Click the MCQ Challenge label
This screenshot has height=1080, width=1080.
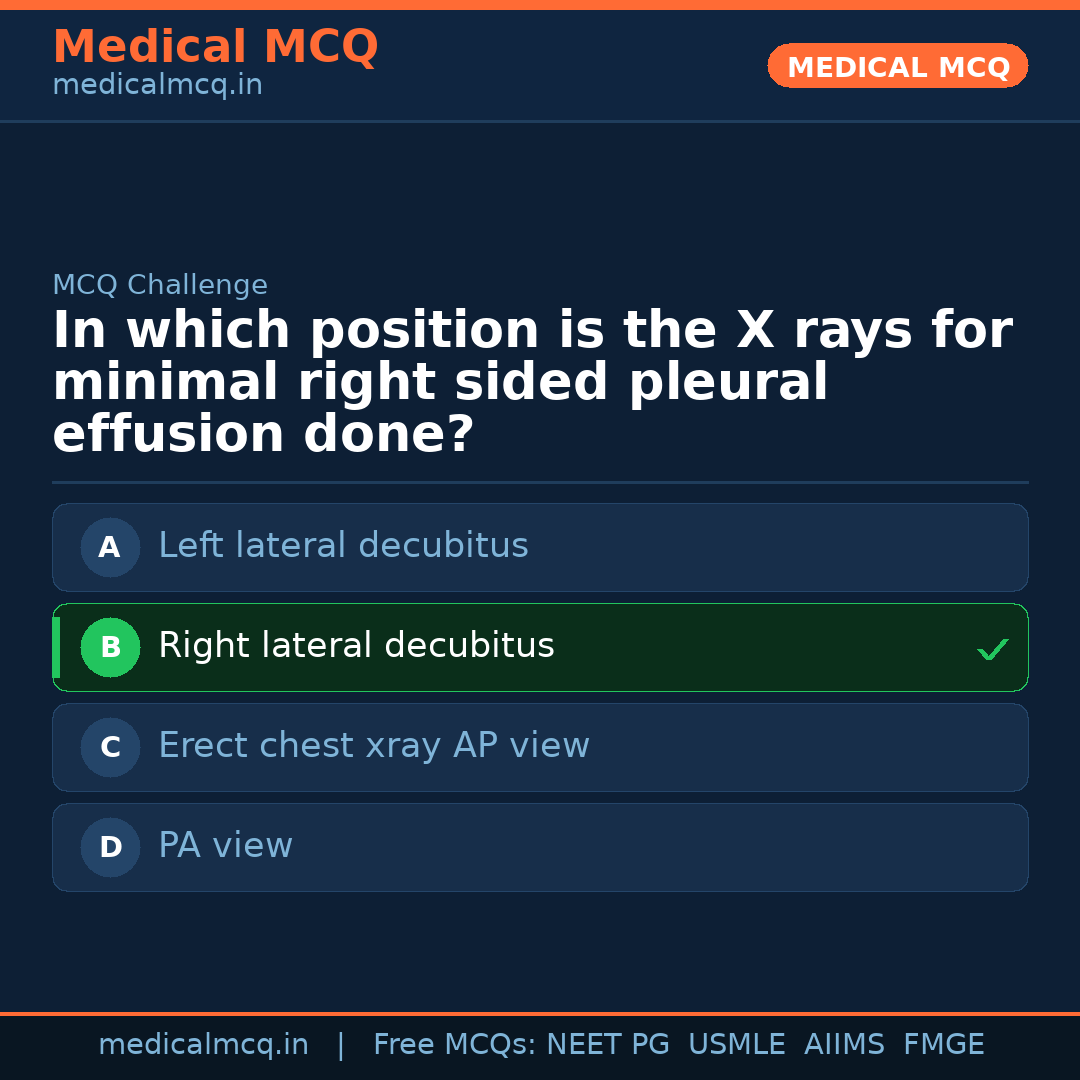160,285
